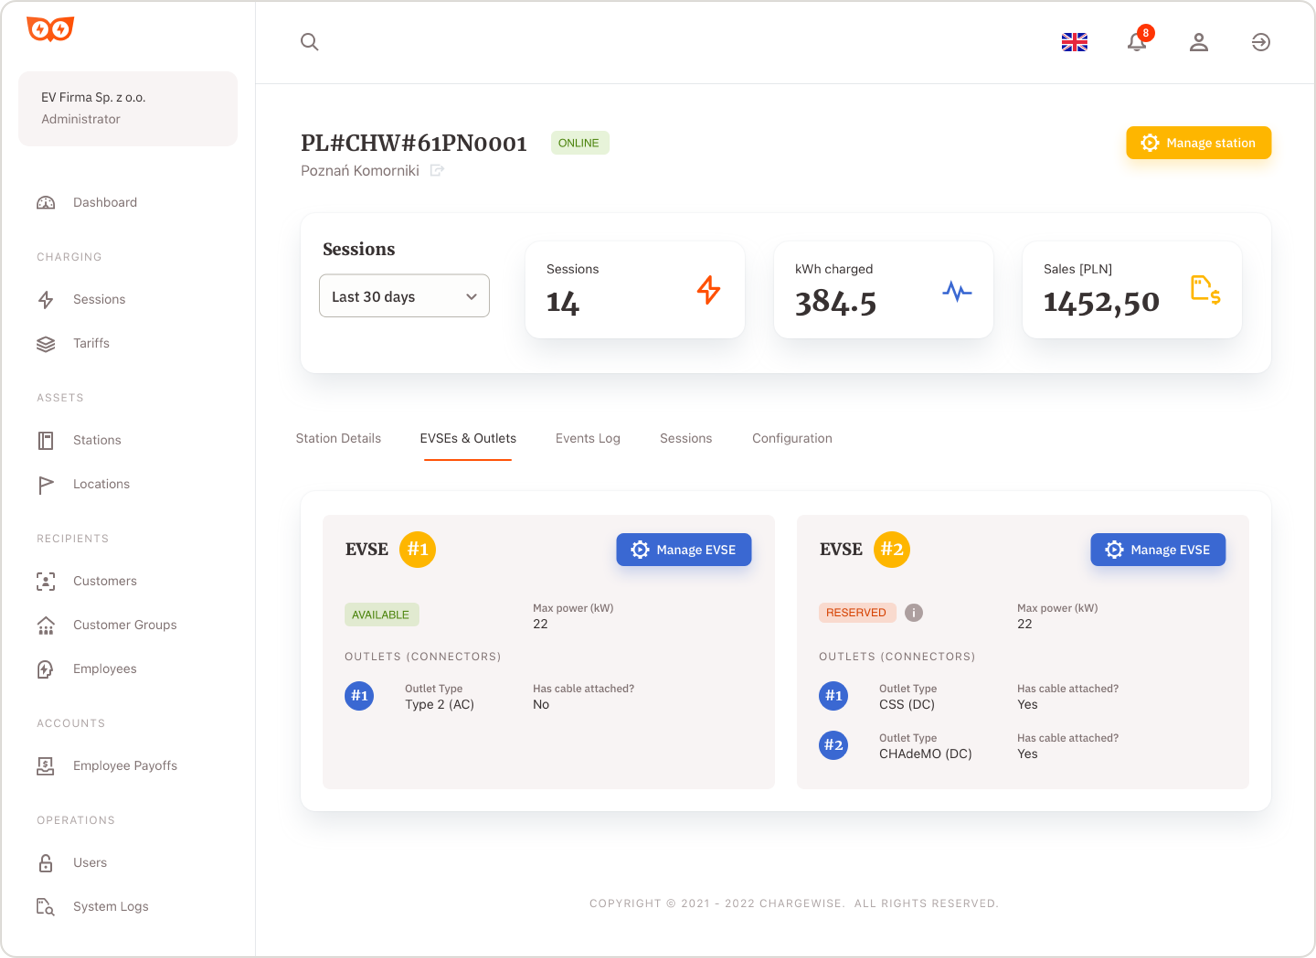This screenshot has width=1316, height=958.
Task: Switch to the Configuration tab
Action: click(791, 438)
